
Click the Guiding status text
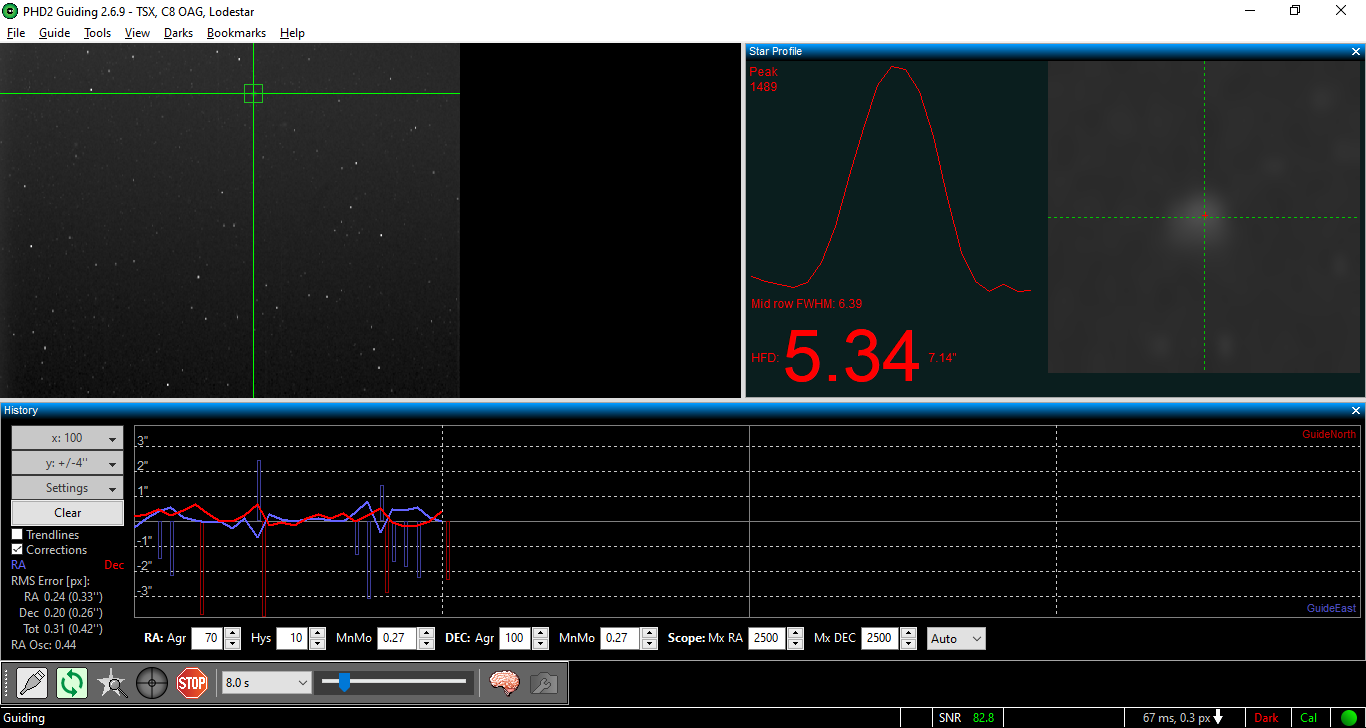pos(25,718)
